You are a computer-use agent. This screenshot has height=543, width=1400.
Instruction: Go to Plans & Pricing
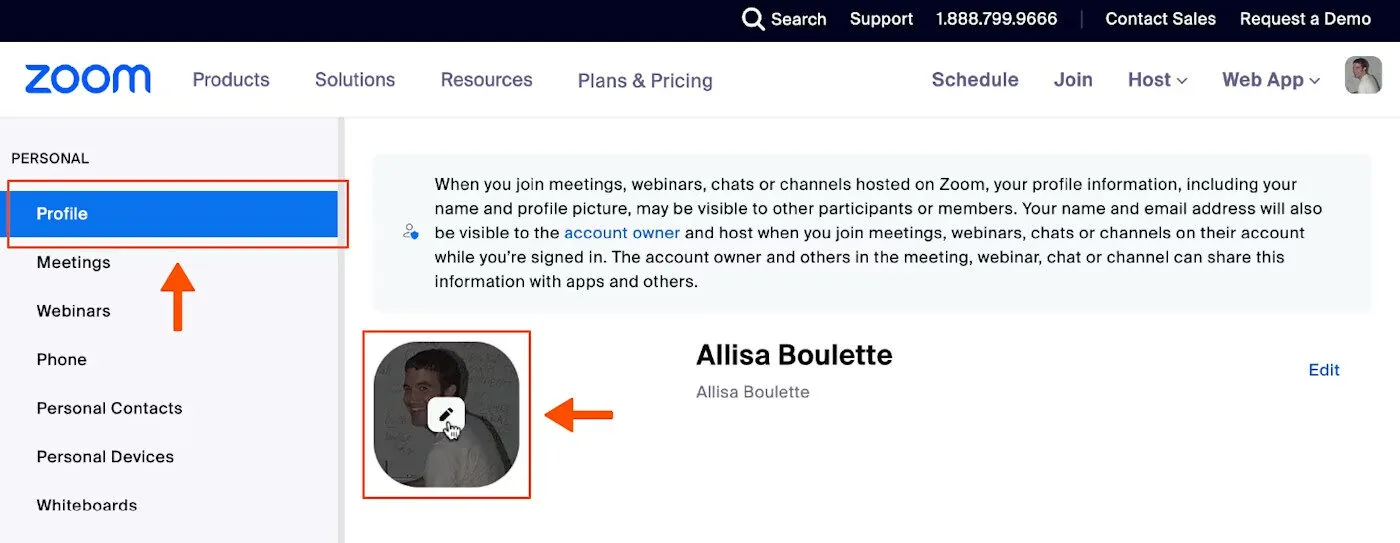tap(645, 81)
